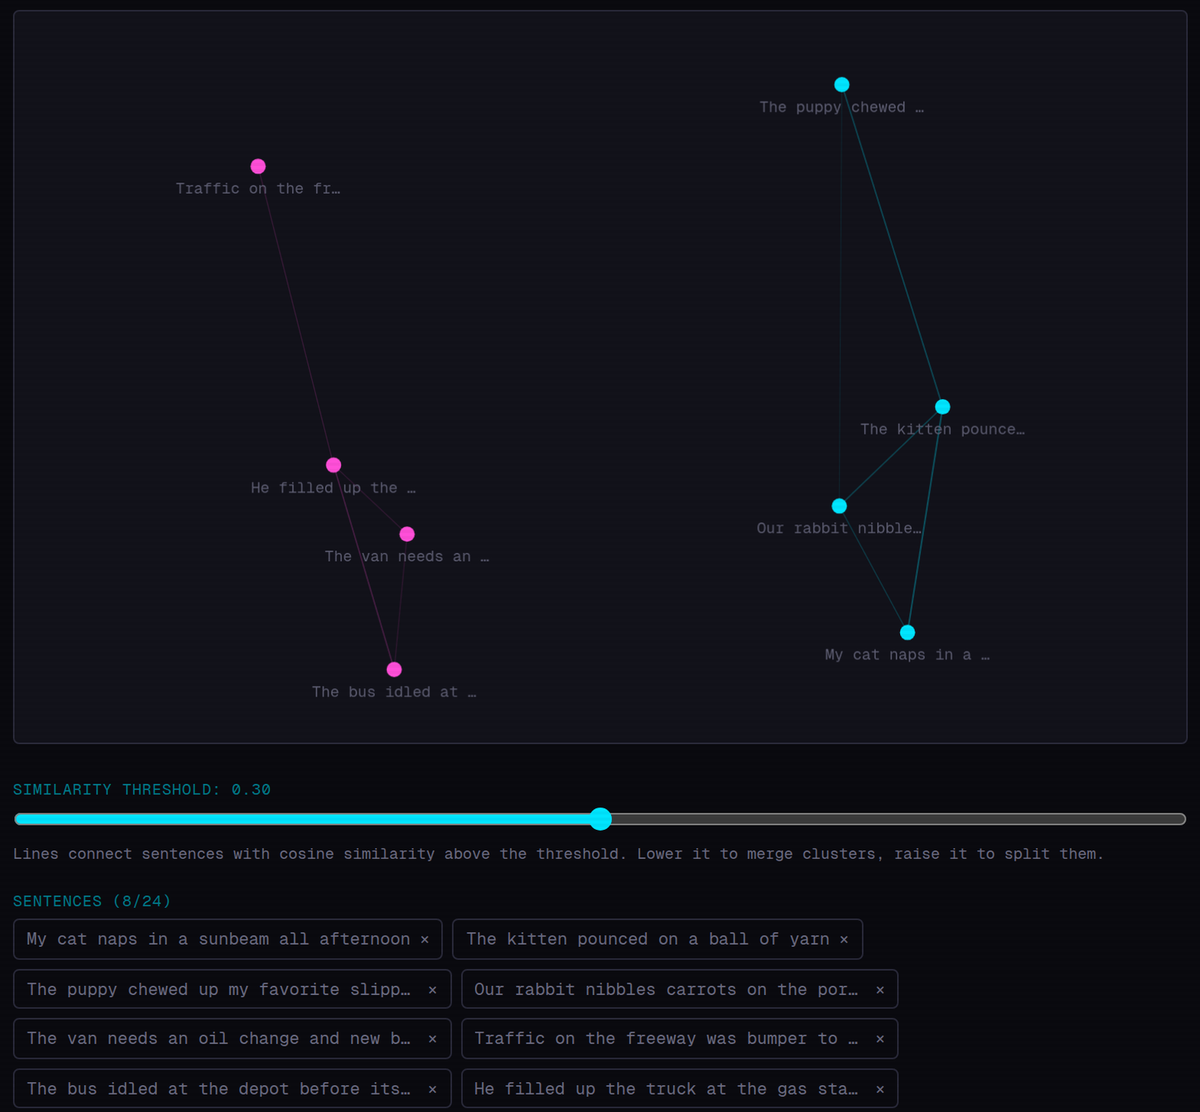This screenshot has height=1112, width=1200.
Task: Click the pink 'The bus idled at' node
Action: tap(394, 669)
